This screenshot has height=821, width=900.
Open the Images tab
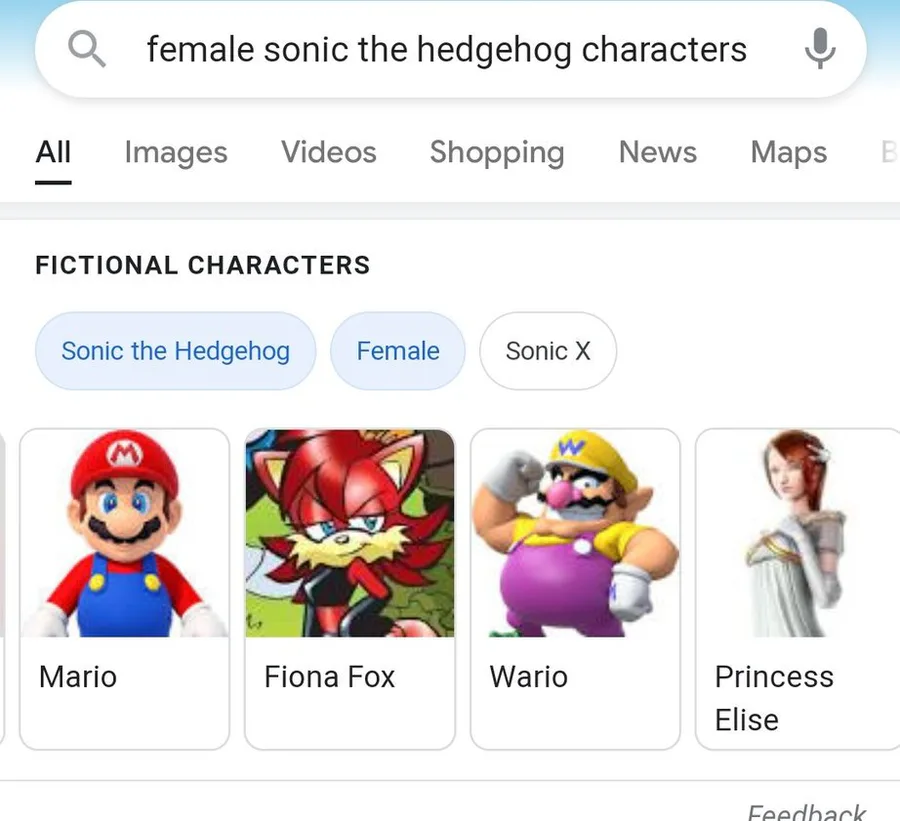pos(176,152)
